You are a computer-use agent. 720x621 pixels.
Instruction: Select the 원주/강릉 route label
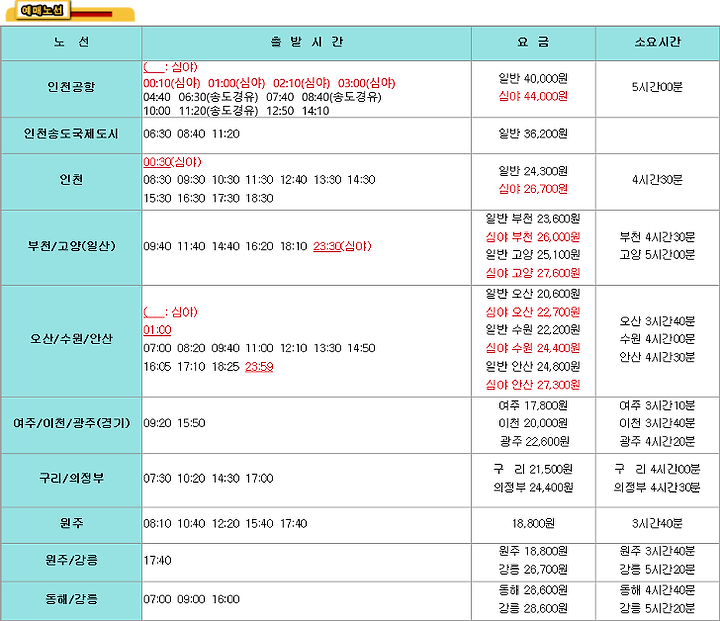(x=71, y=560)
